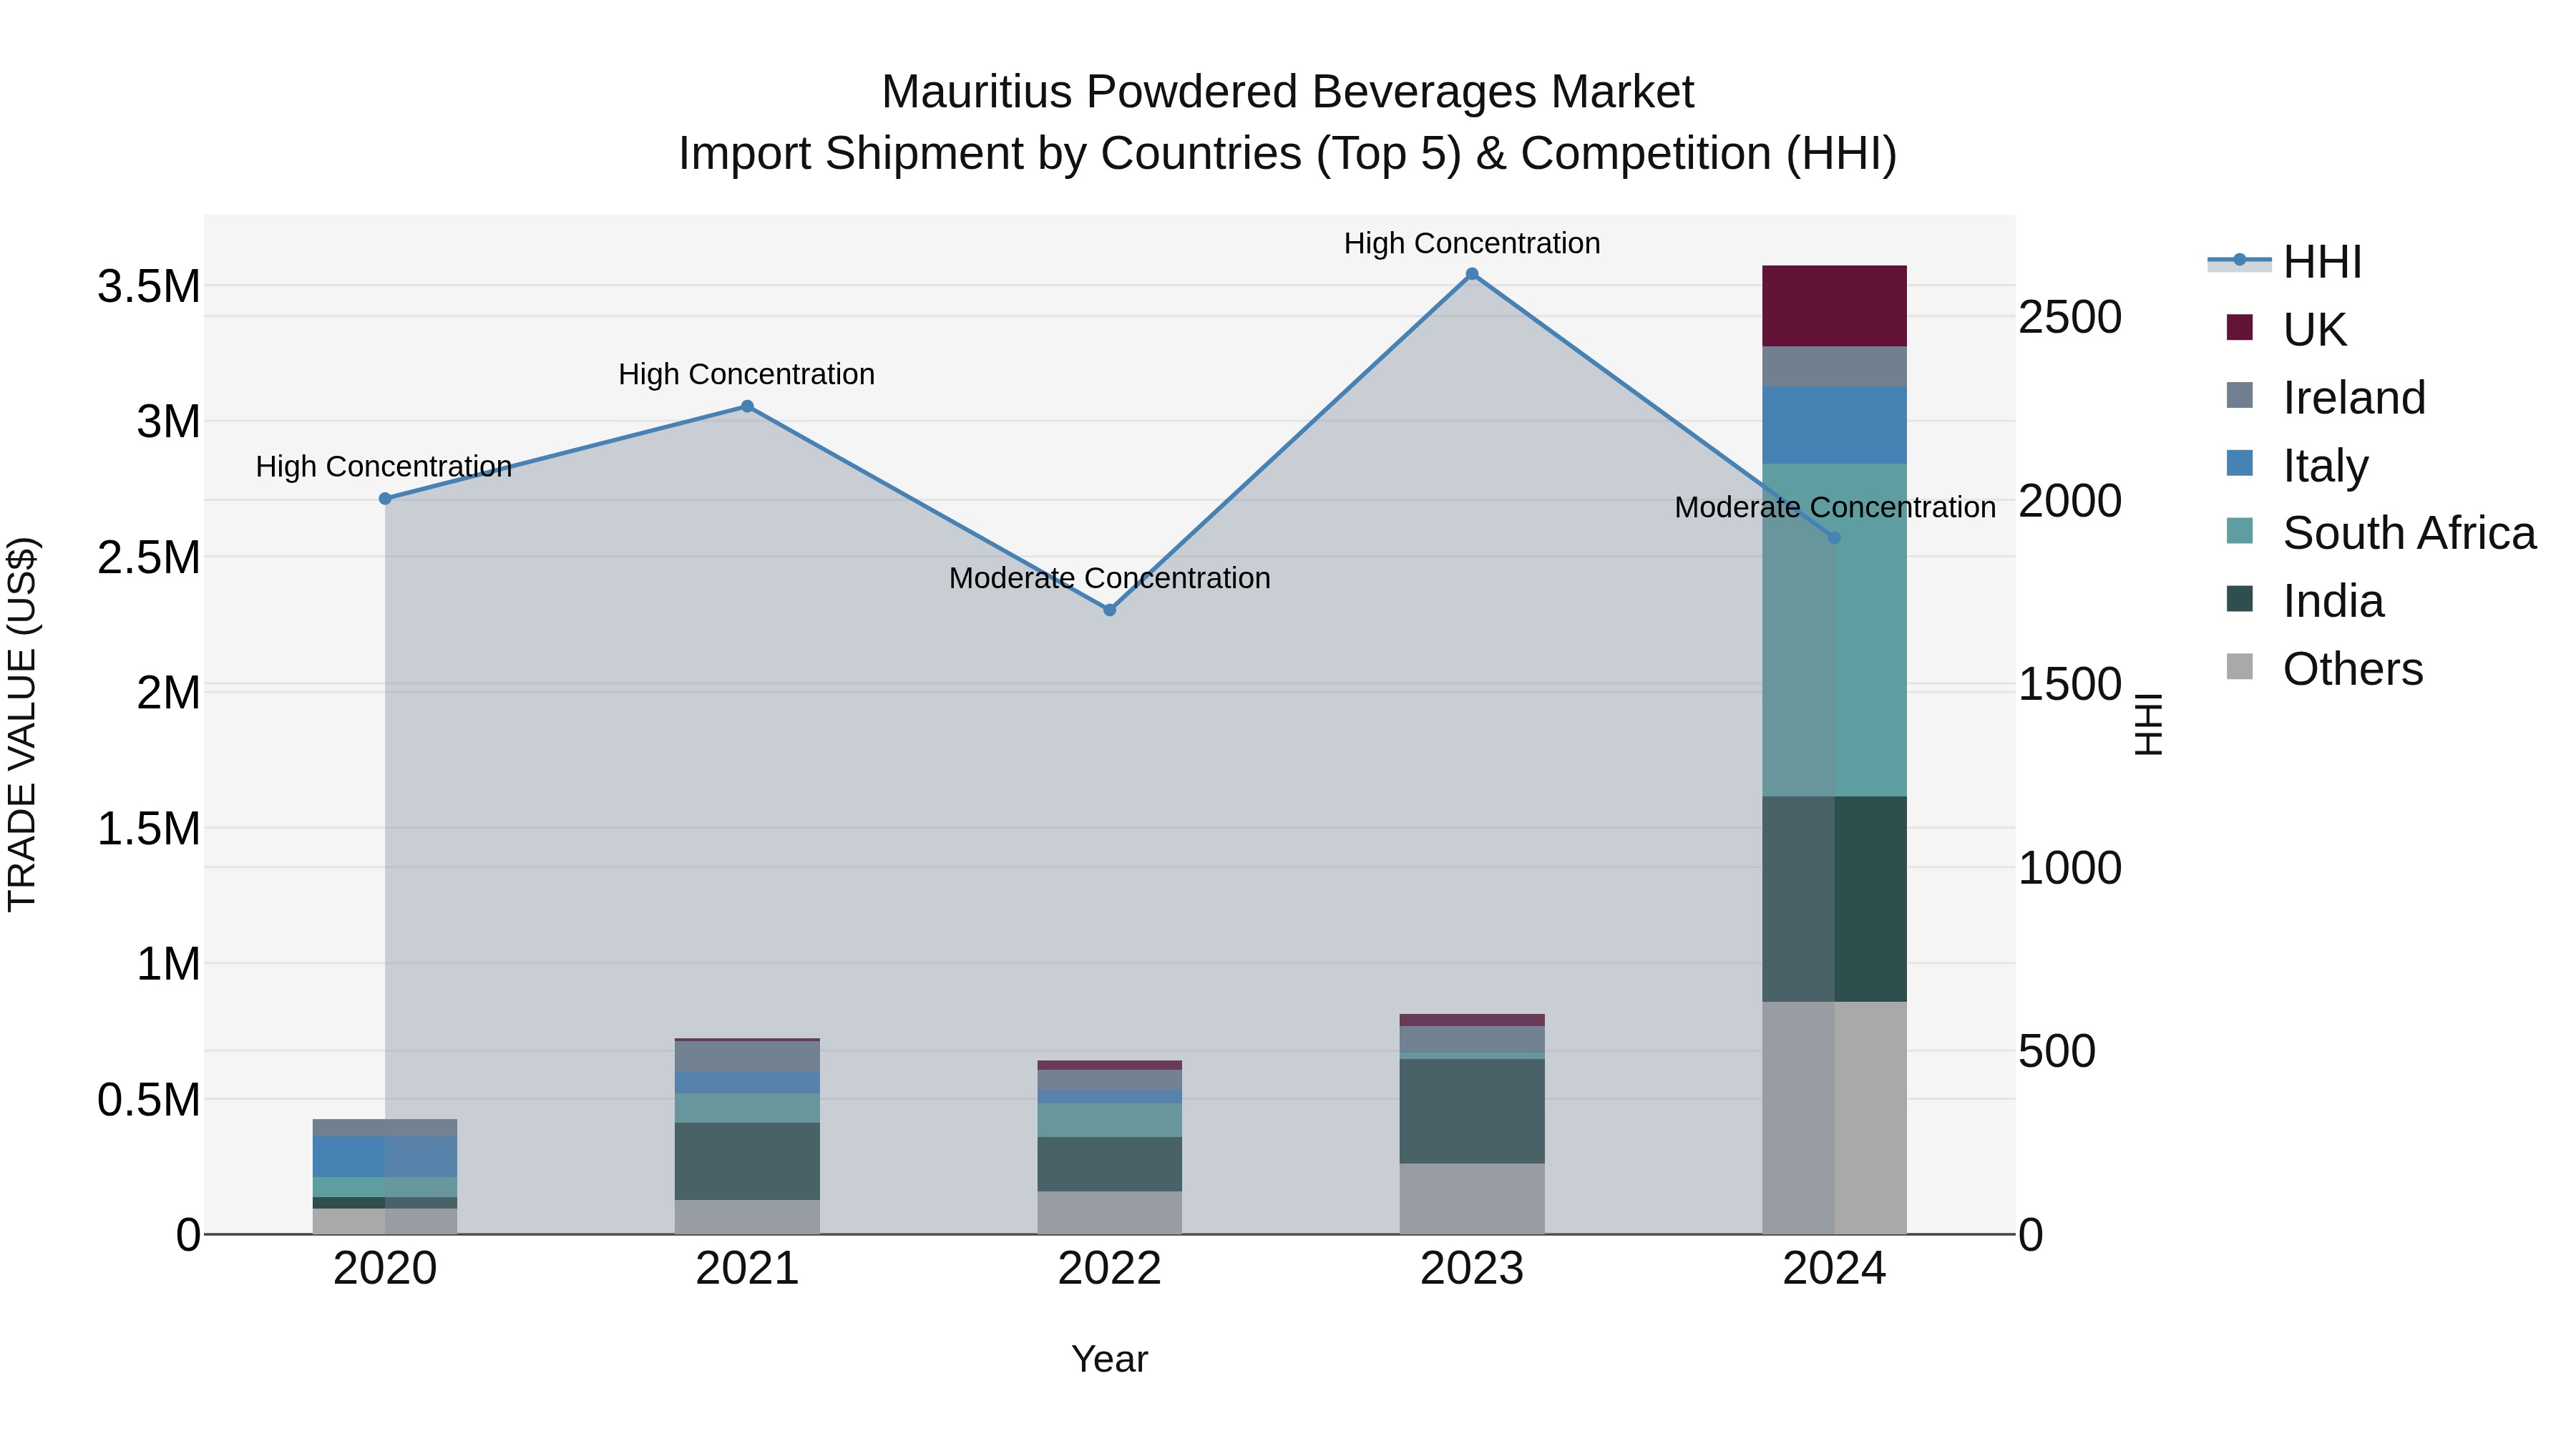Click the 2021 HHI data point

(x=747, y=406)
